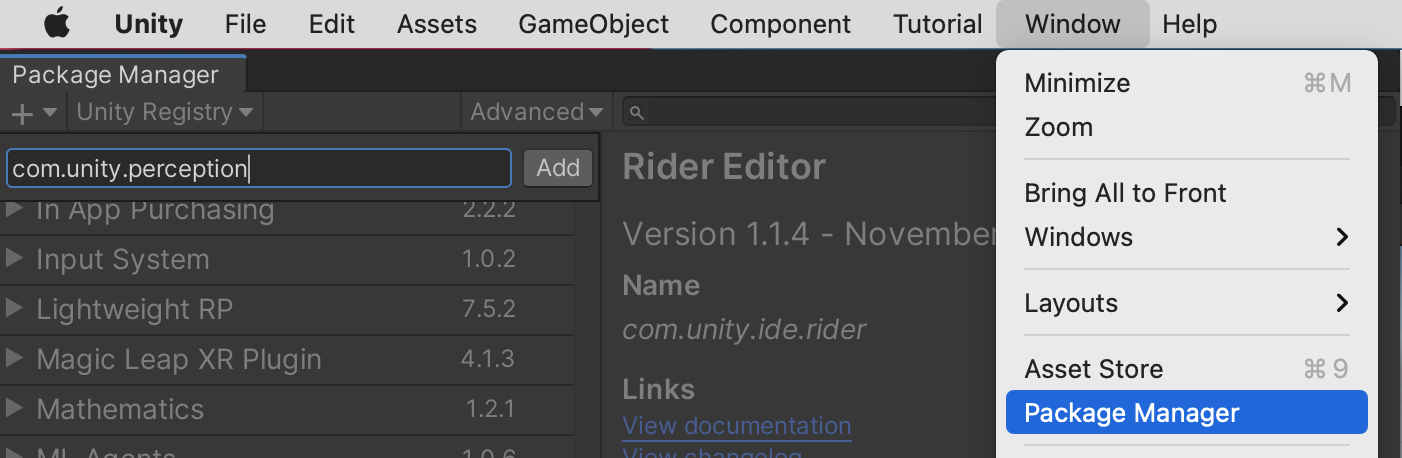Click the com.unity.perception text field
The image size is (1402, 458).
pyautogui.click(x=259, y=168)
